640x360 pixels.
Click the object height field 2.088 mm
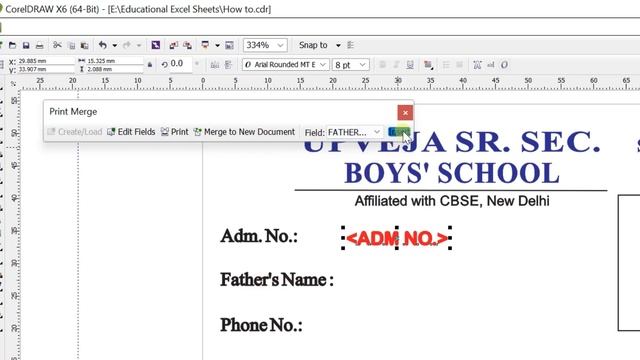click(x=115, y=69)
